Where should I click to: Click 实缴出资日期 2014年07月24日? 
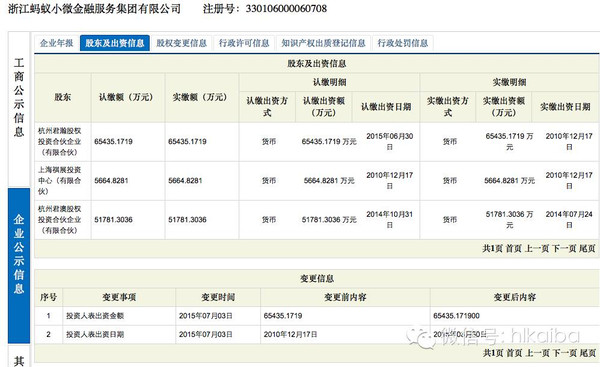tap(569, 220)
